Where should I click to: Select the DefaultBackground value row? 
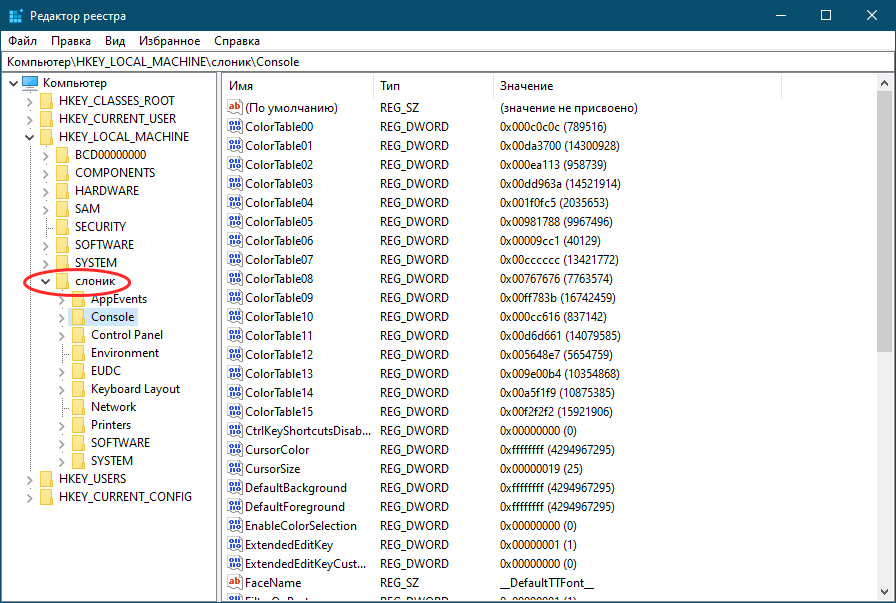tap(295, 488)
